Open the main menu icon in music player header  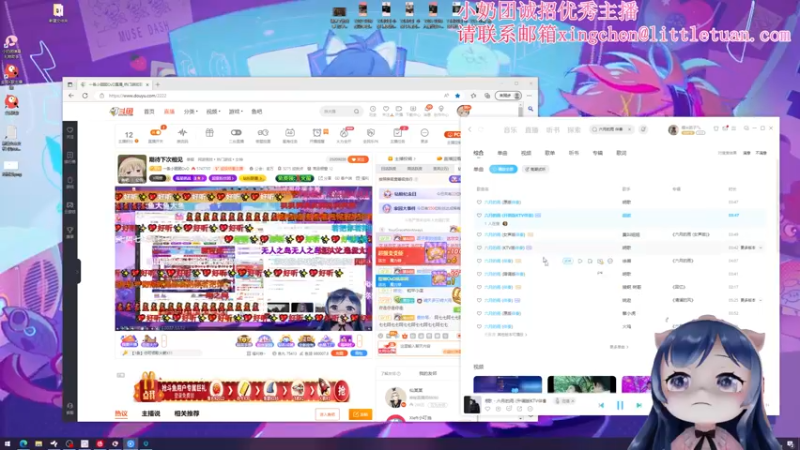pos(736,129)
